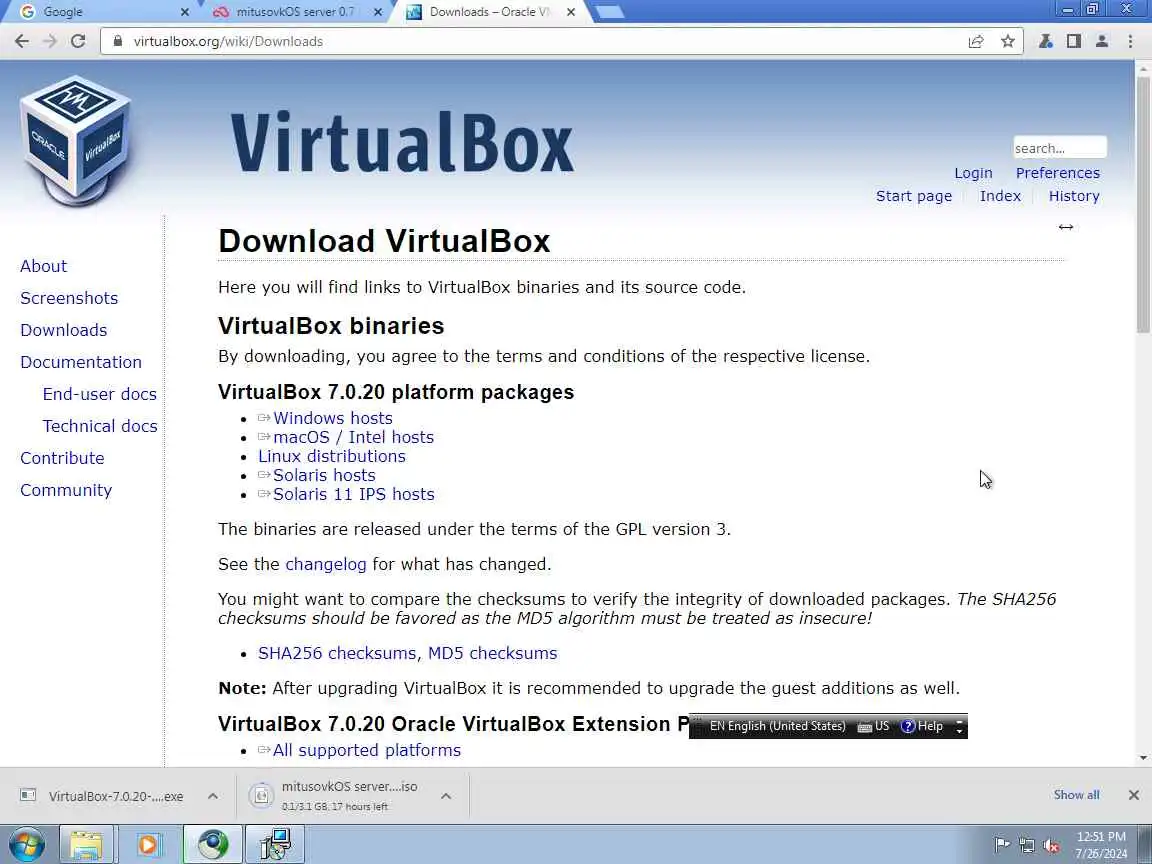Open File Explorer from taskbar
Screen dimensions: 1152x864
[x=86, y=844]
